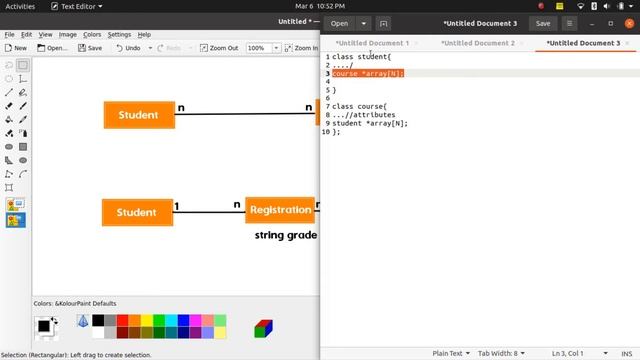Select the Text tool in KolourPaint toolbox
The image size is (640, 360).
click(x=23, y=79)
